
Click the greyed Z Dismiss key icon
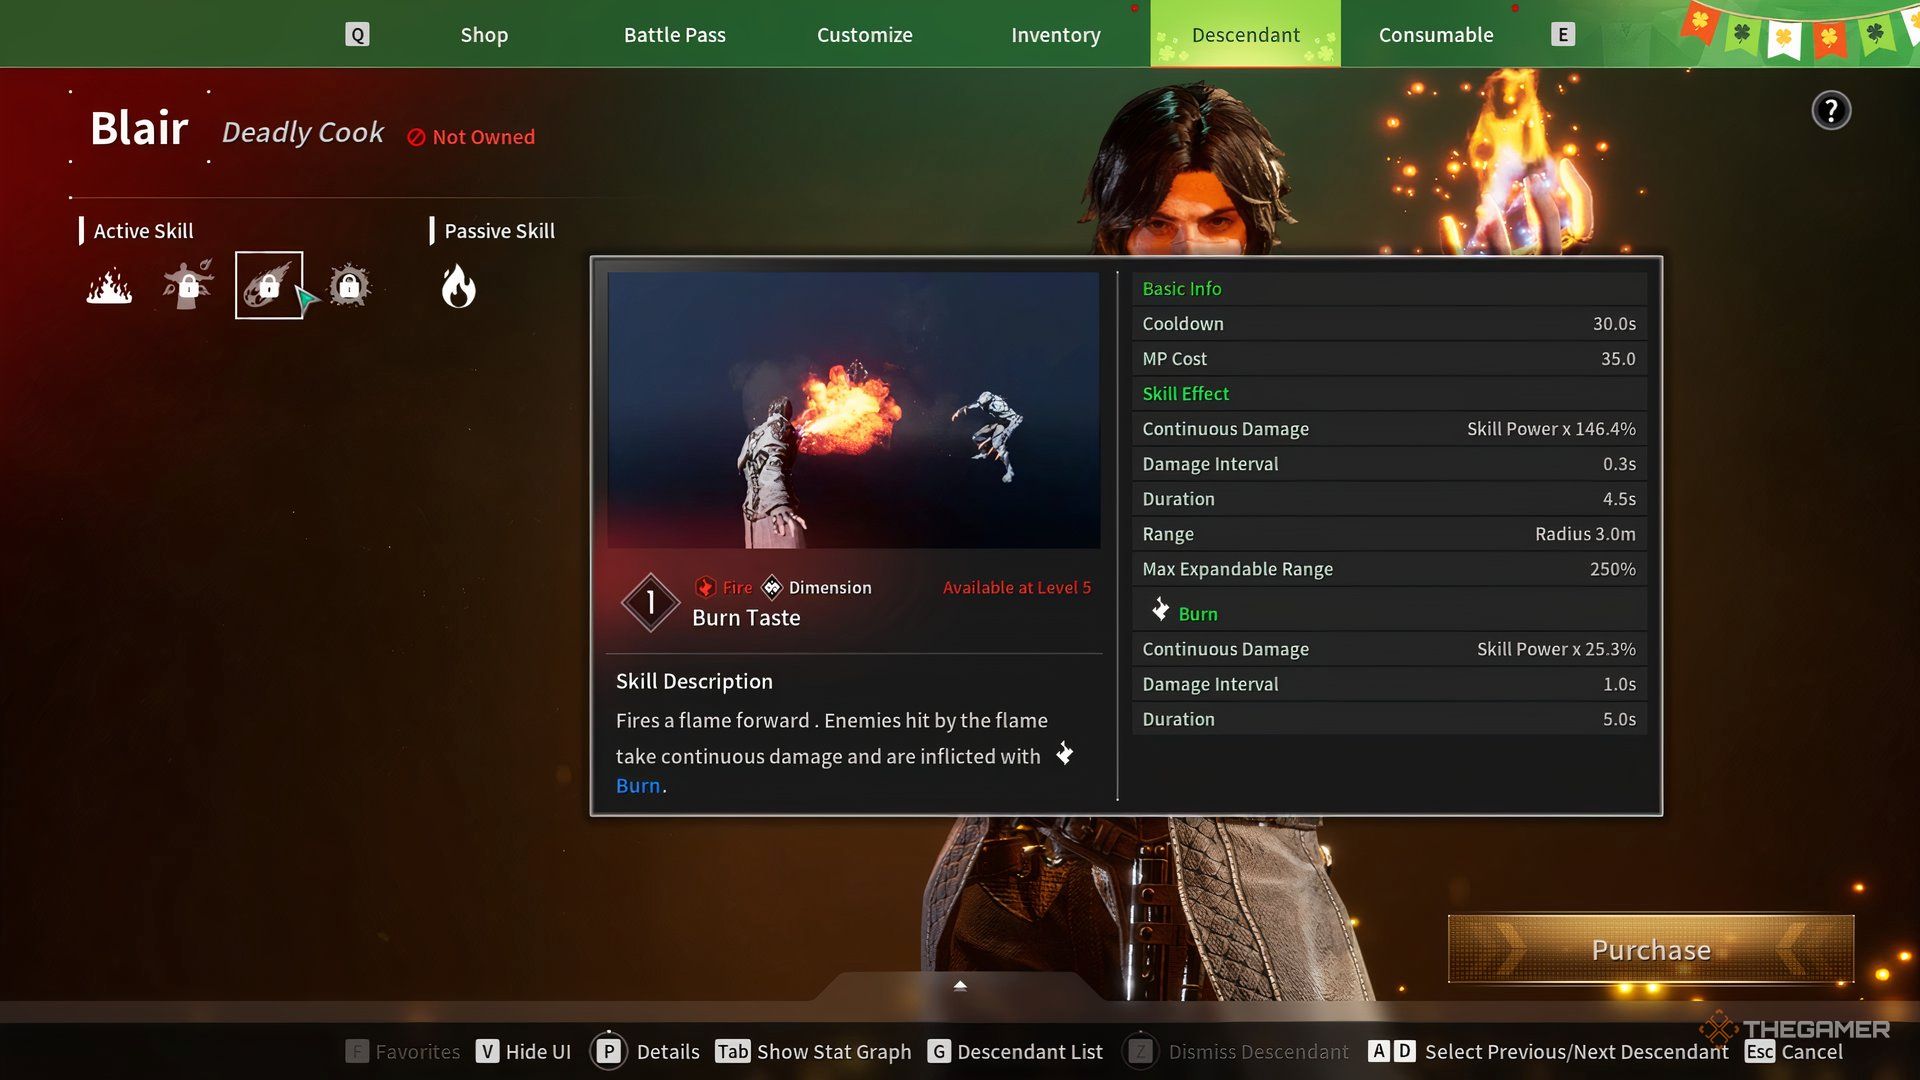[x=1140, y=1051]
